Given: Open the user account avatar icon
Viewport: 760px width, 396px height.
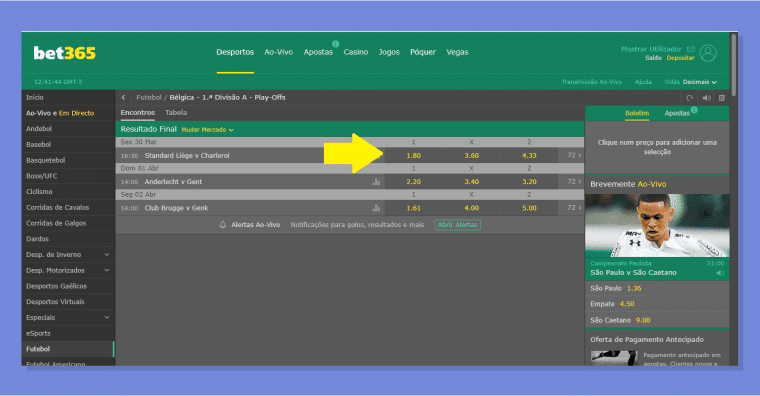Looking at the screenshot, I should pos(708,53).
